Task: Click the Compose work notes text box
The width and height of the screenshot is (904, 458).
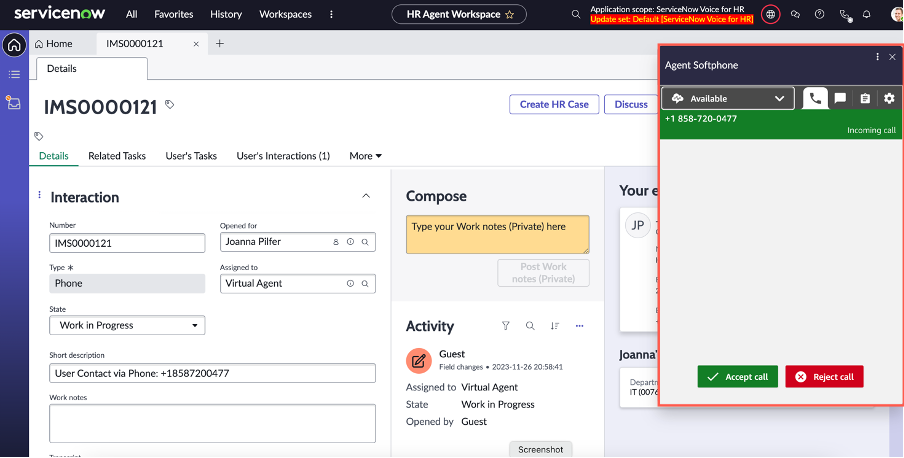Action: 498,235
